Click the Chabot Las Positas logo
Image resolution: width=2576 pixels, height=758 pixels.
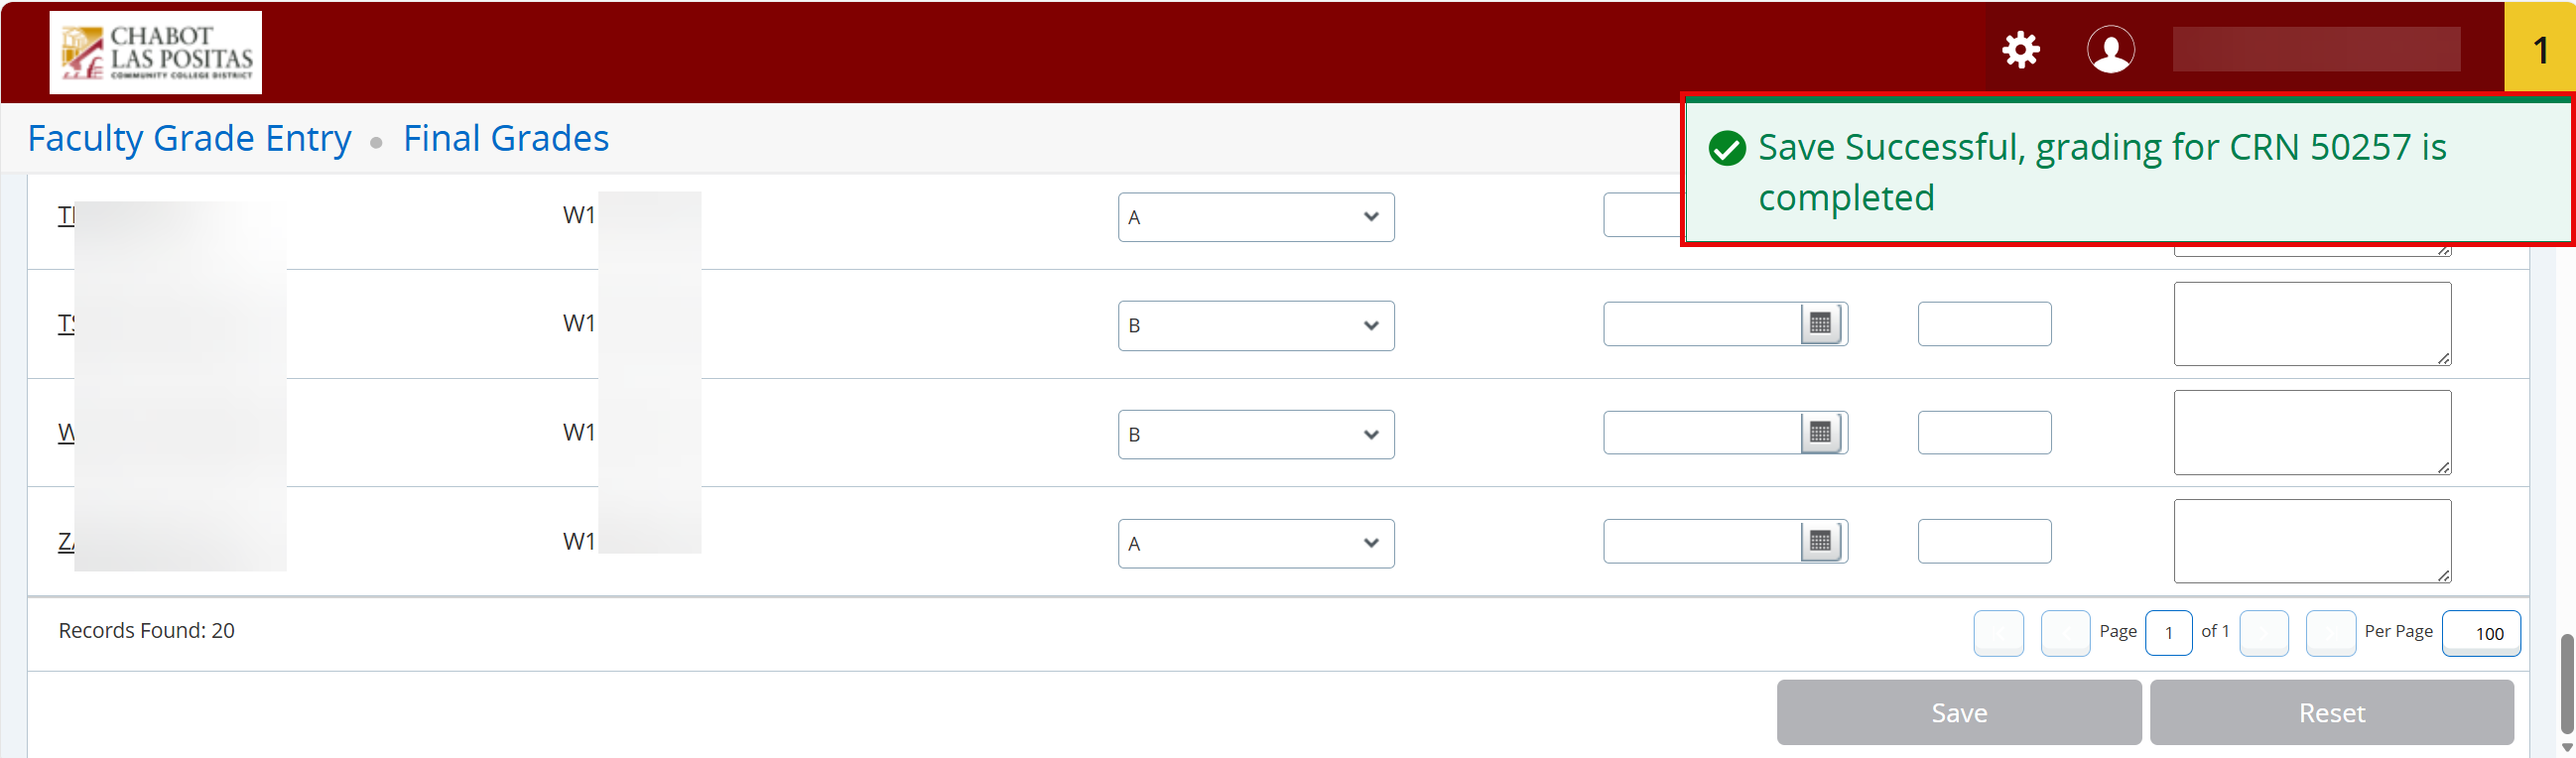point(155,52)
